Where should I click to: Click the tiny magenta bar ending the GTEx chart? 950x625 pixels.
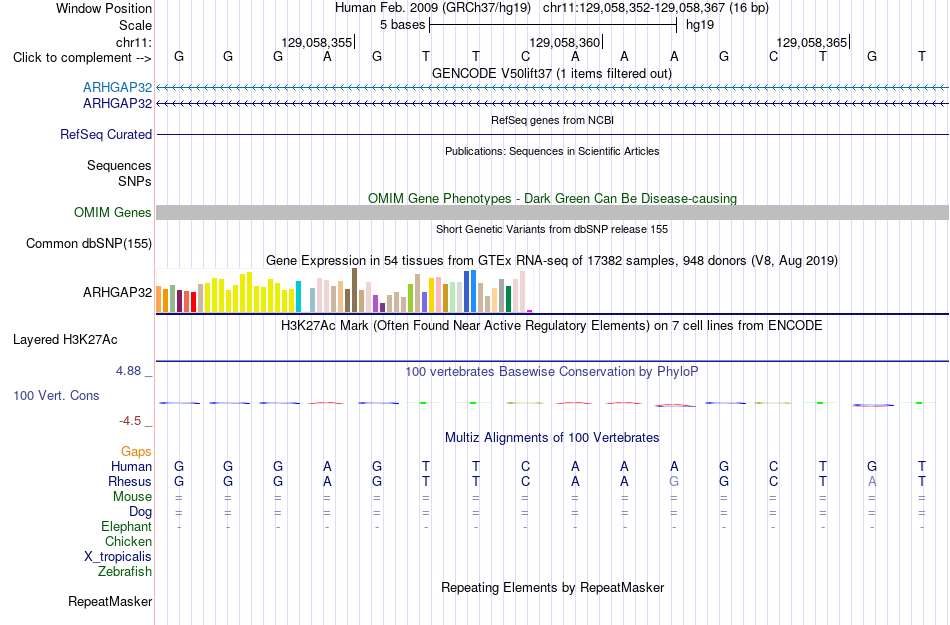click(x=530, y=311)
